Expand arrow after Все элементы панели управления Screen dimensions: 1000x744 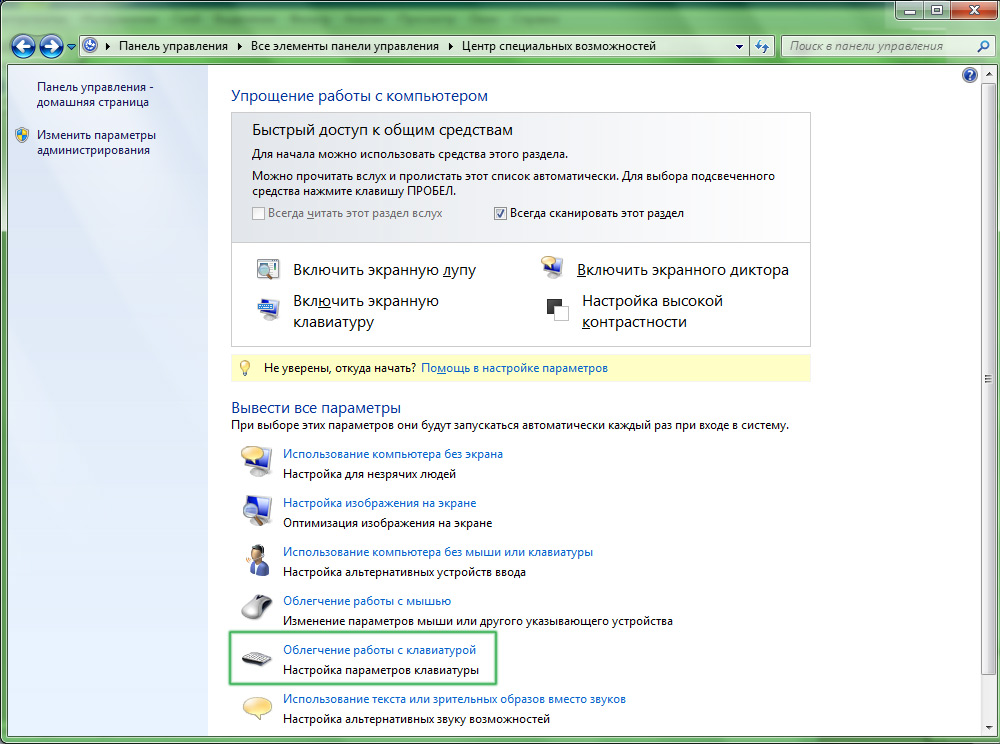coord(450,46)
